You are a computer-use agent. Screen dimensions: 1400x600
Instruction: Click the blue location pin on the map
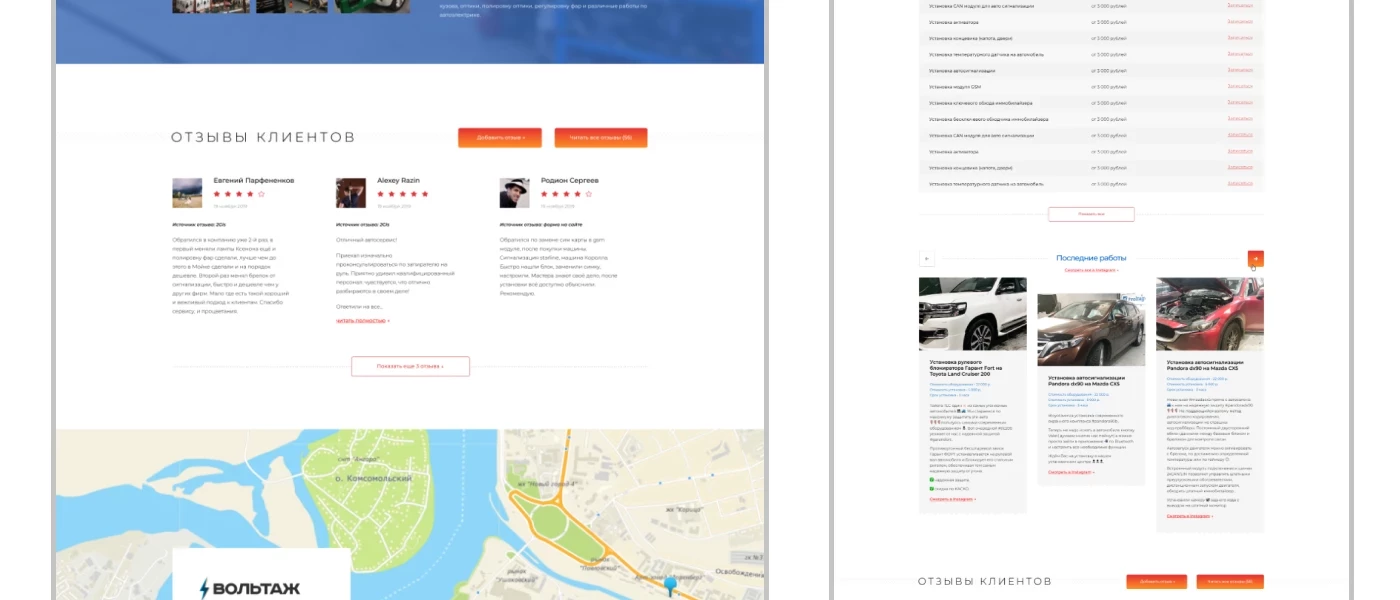(669, 584)
